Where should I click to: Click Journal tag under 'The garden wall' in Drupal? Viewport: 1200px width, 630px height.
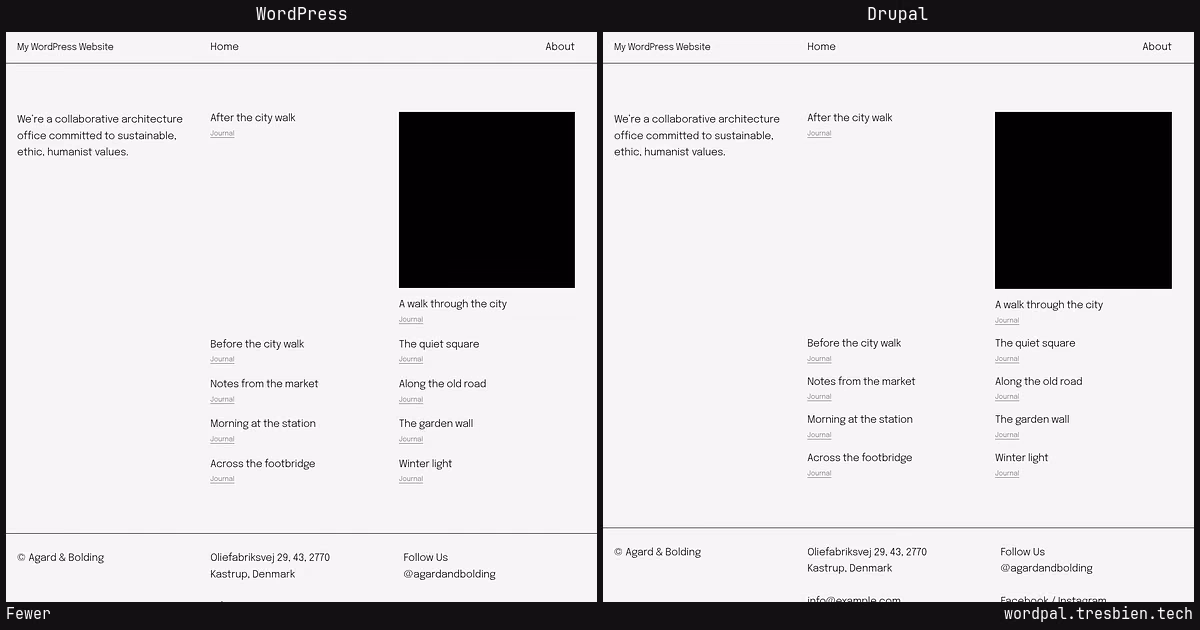pos(1007,435)
